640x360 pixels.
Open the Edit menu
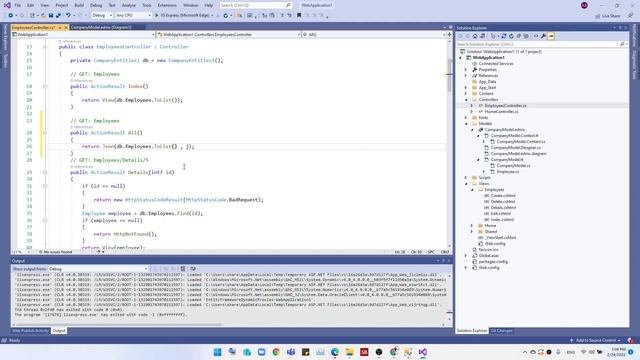coord(31,5)
